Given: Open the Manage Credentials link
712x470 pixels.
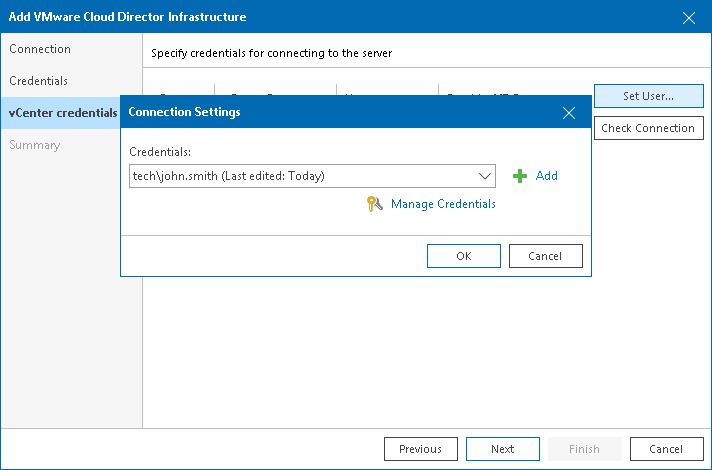Looking at the screenshot, I should [443, 204].
